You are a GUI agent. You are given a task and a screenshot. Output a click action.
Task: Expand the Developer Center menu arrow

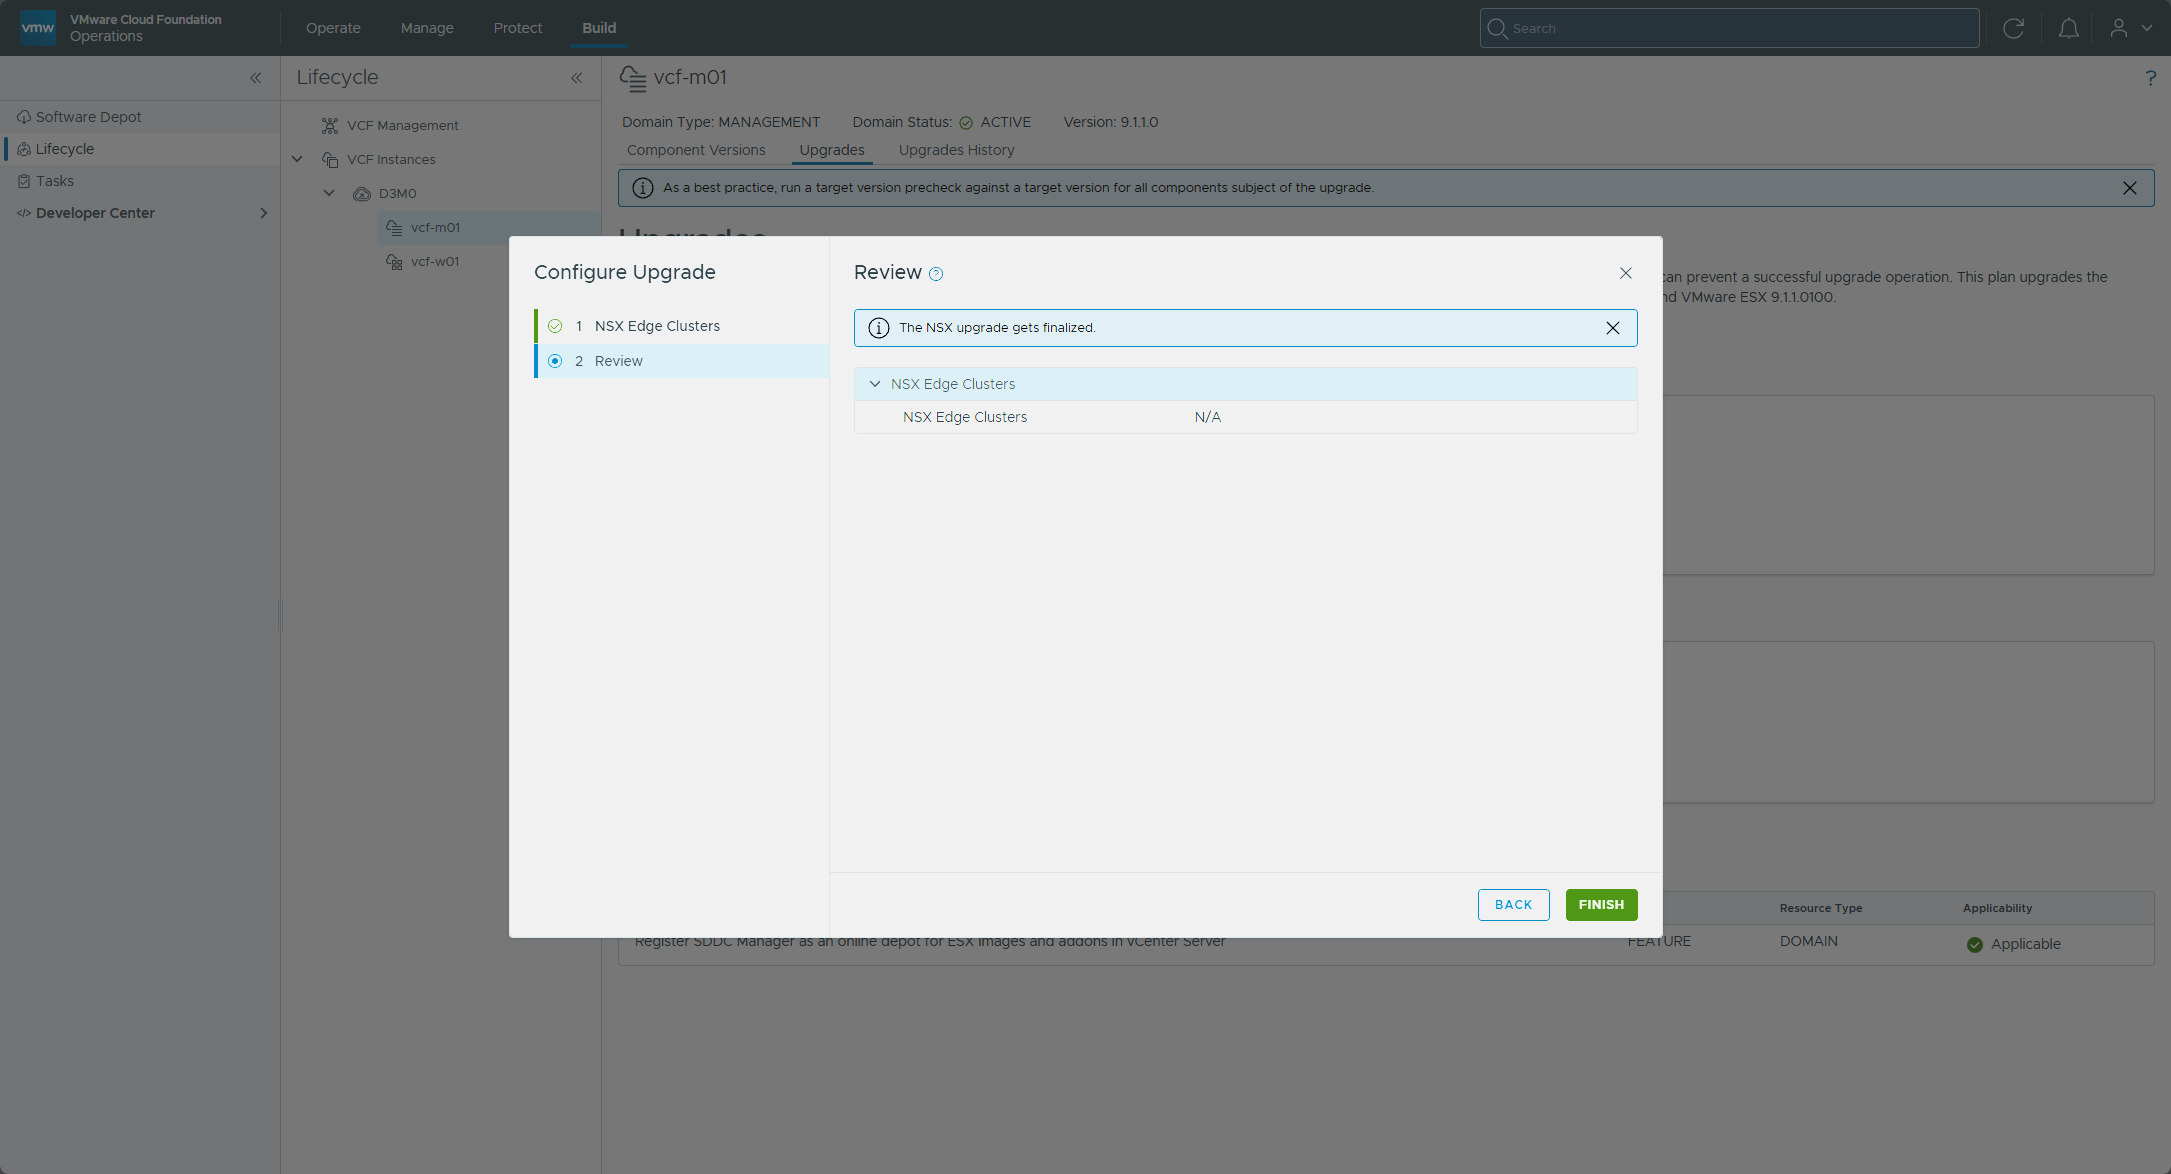click(x=264, y=213)
